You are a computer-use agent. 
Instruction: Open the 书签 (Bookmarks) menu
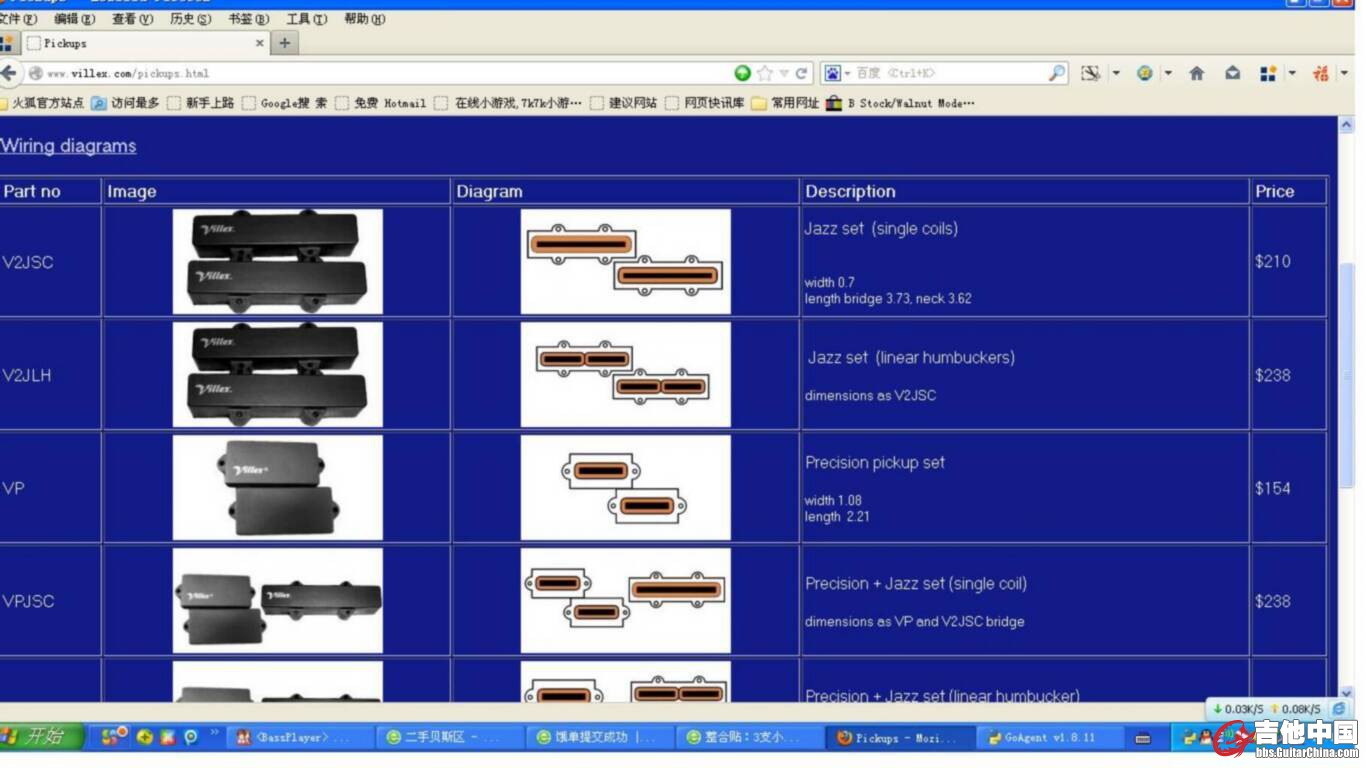pyautogui.click(x=248, y=19)
